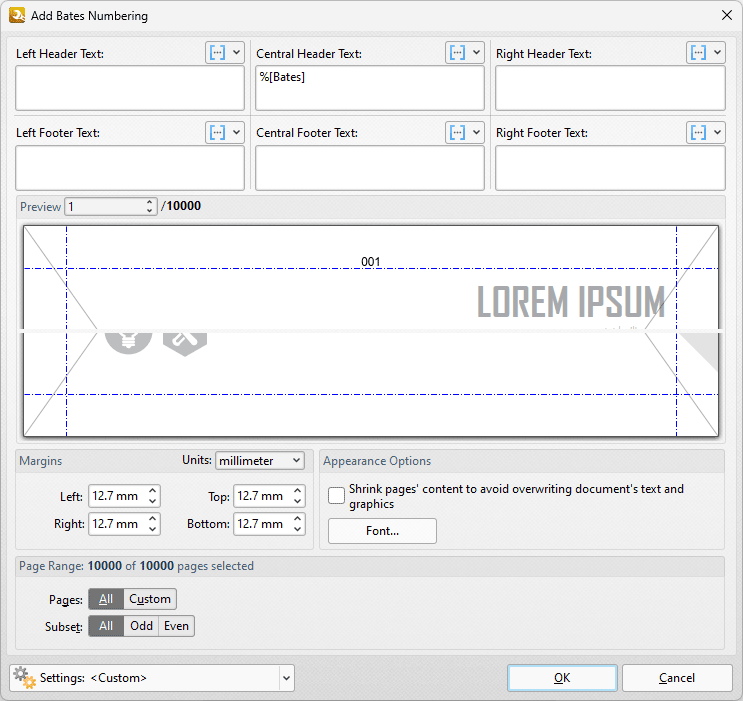
Task: Select Odd pages subset
Action: click(x=141, y=626)
